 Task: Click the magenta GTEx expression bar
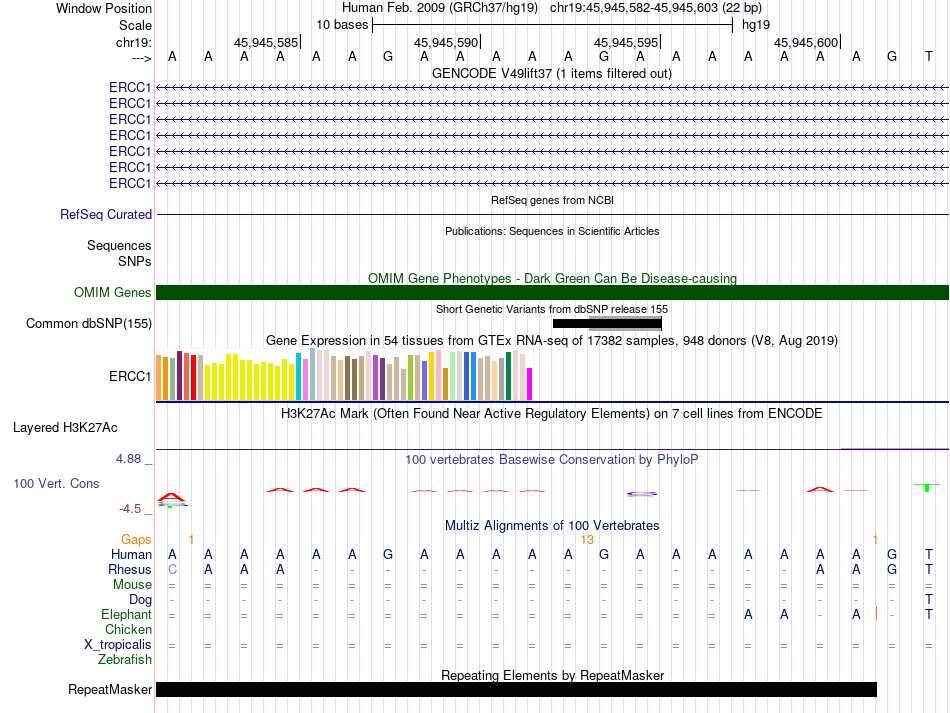coord(530,384)
